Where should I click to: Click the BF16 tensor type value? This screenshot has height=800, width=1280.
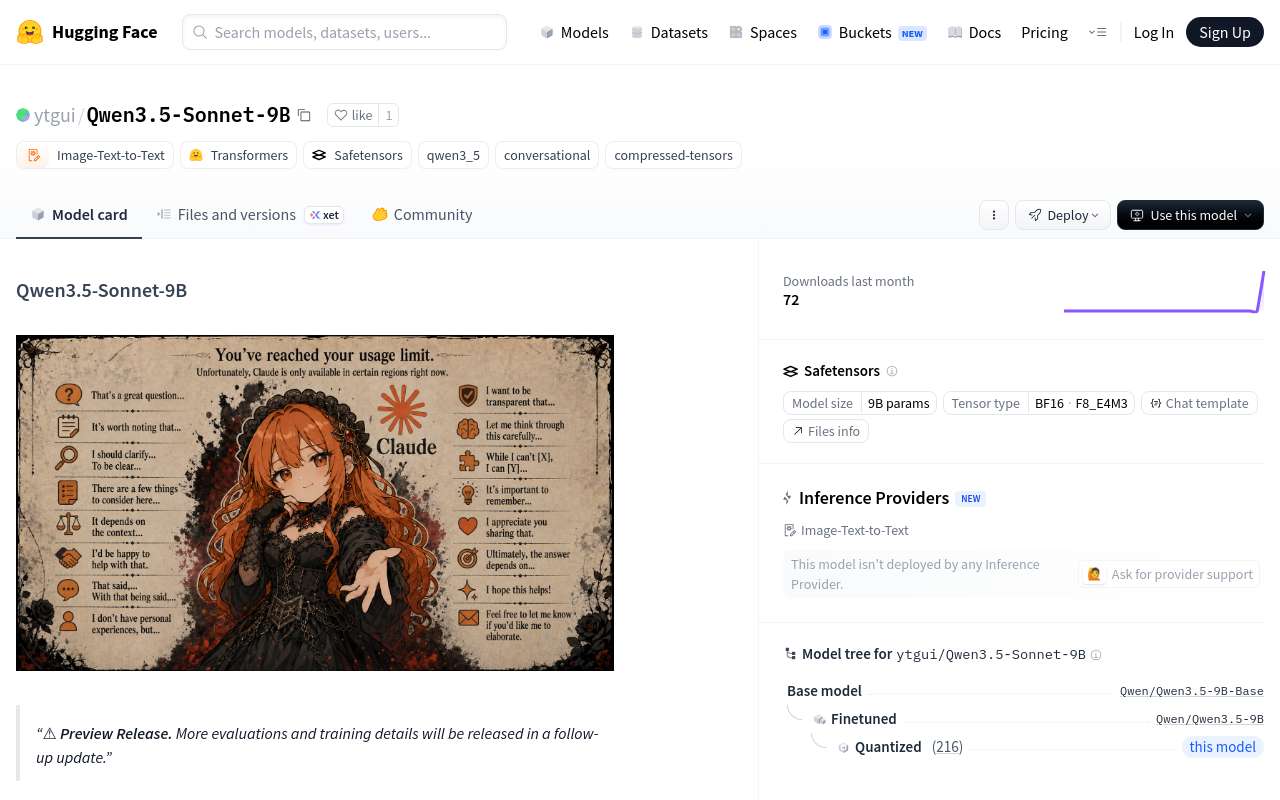coord(1049,403)
